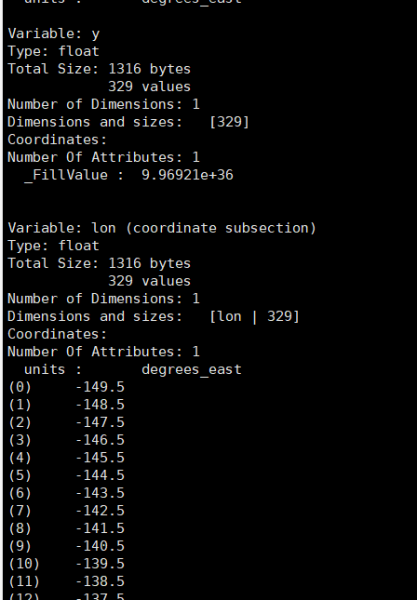Click longitude value -146.5 at index 3

point(100,440)
